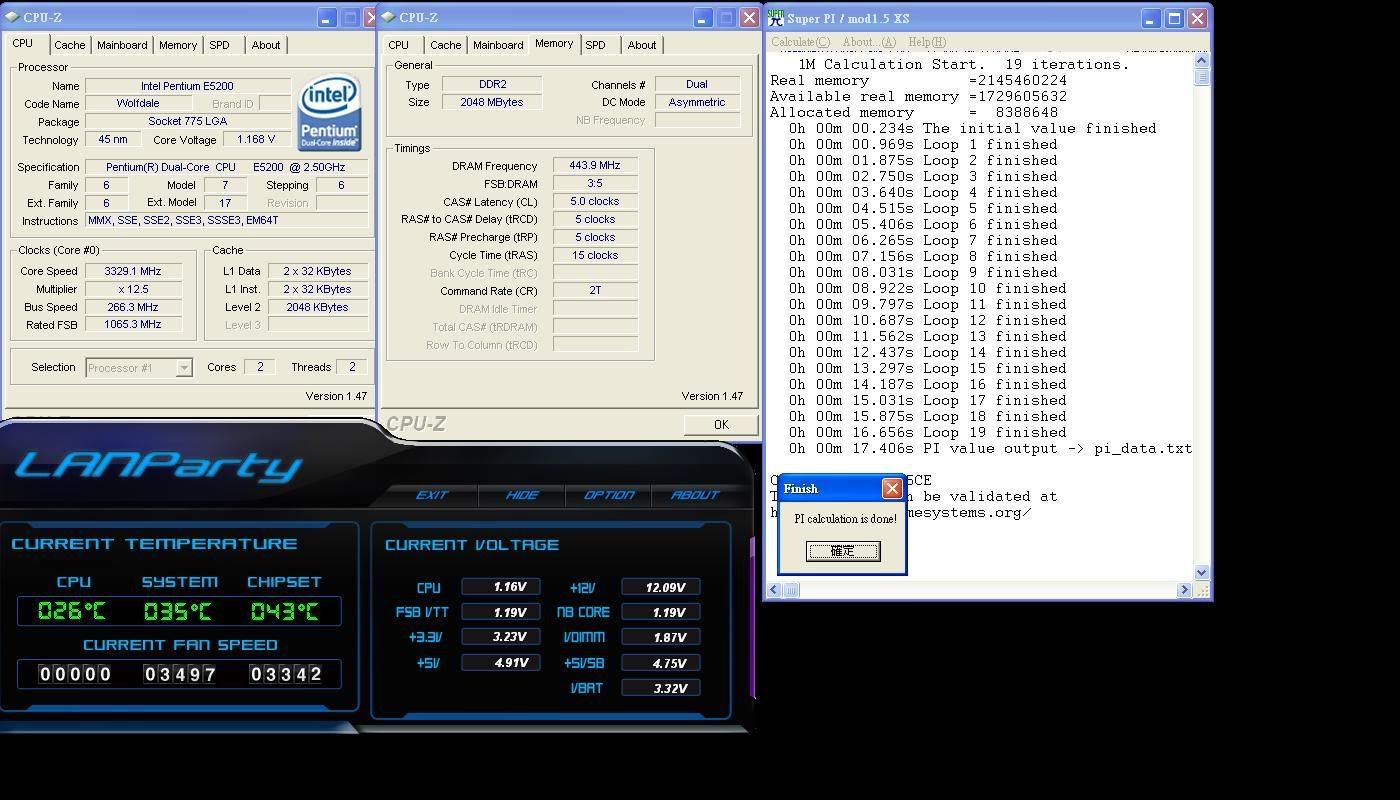Click the Code Name value Wolfdale

(138, 103)
